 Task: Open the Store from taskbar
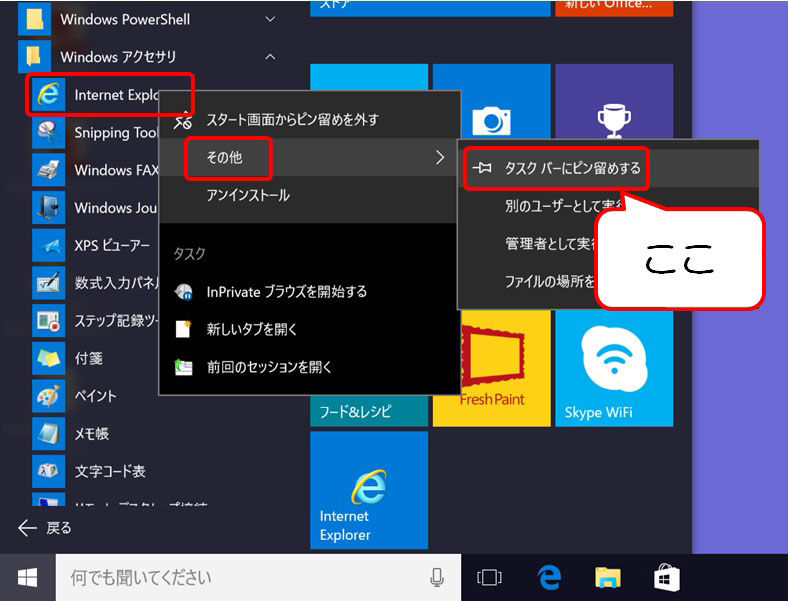(667, 577)
